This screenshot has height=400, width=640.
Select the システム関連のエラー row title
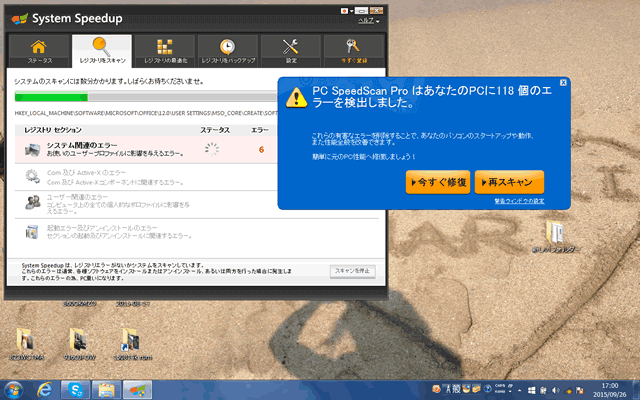(82, 145)
